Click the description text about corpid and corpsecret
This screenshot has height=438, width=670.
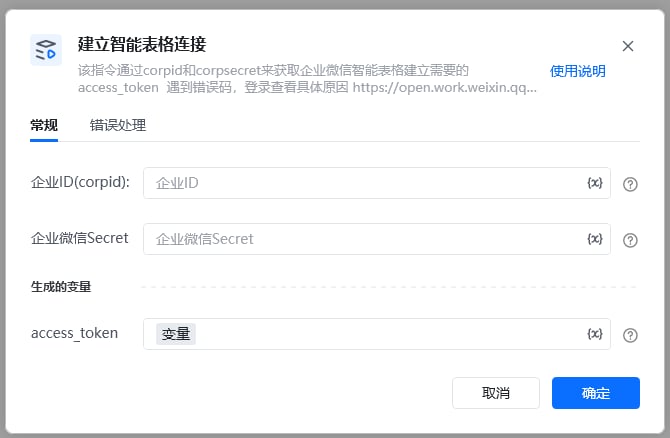[307, 79]
